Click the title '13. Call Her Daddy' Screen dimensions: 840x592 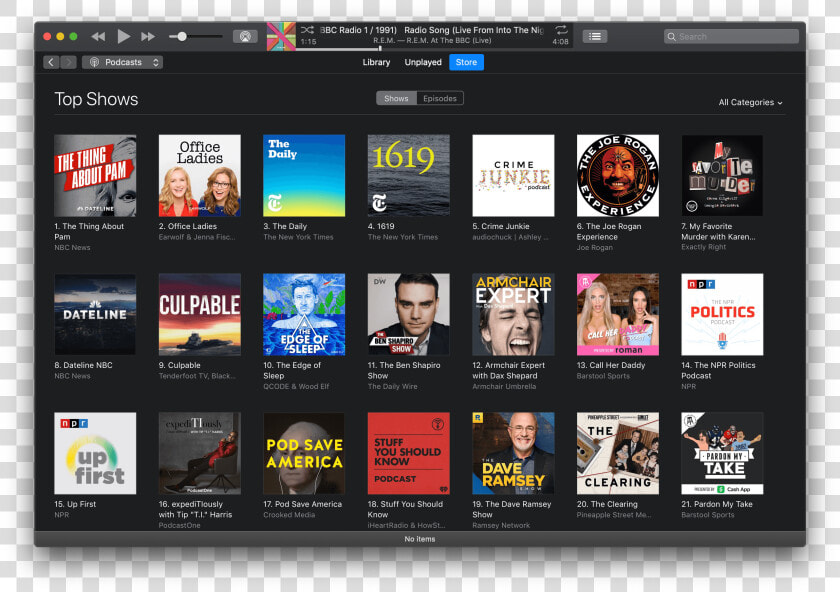(x=611, y=365)
